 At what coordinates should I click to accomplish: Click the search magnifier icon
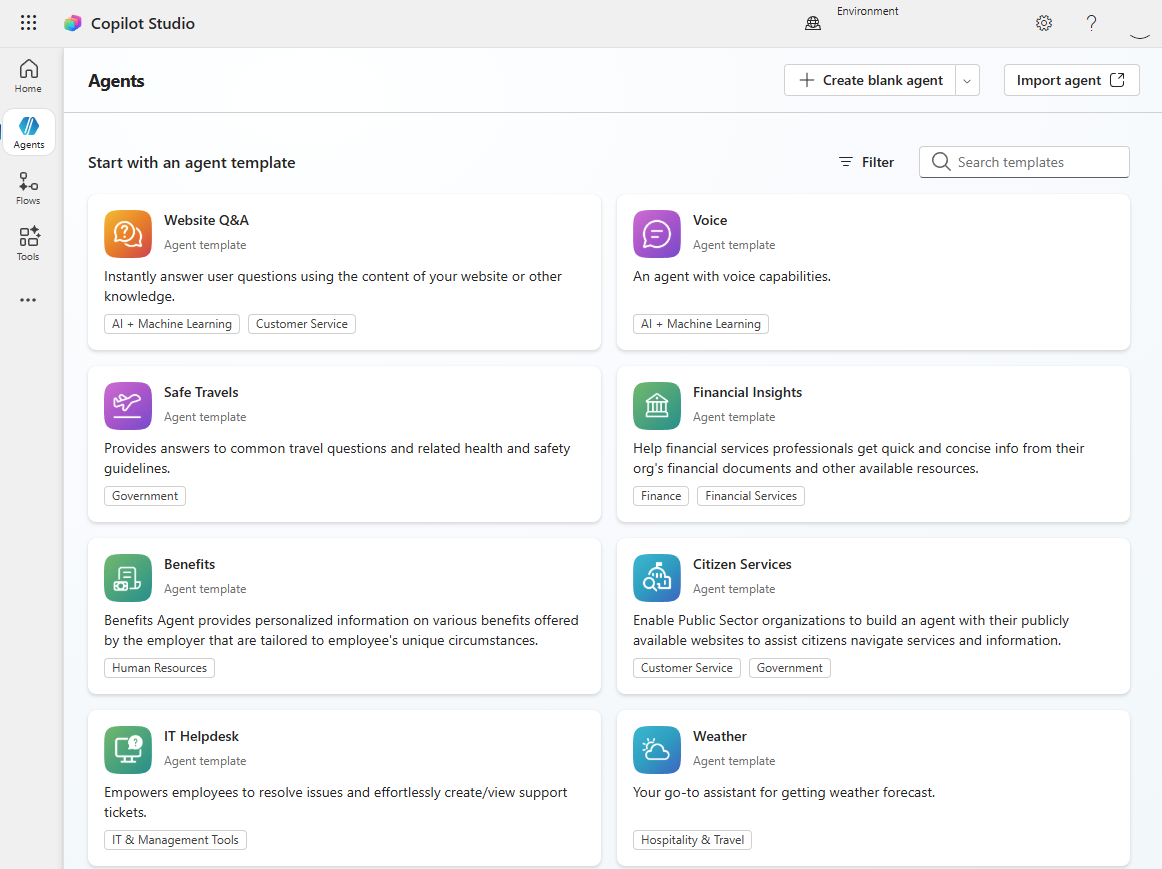point(940,162)
